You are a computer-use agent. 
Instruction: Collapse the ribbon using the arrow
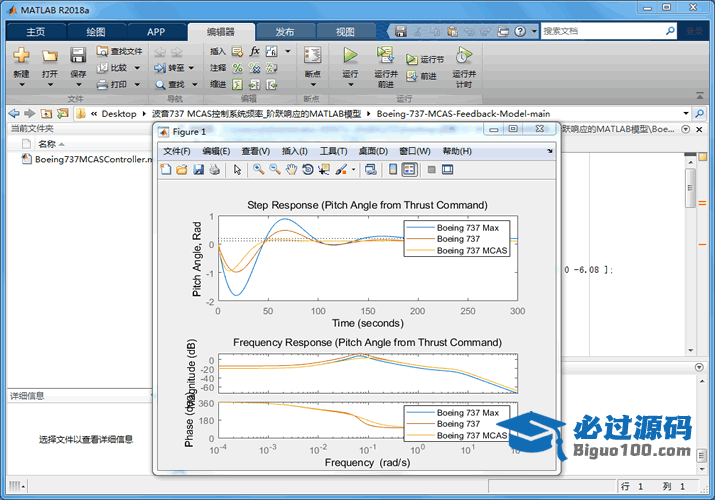click(700, 96)
